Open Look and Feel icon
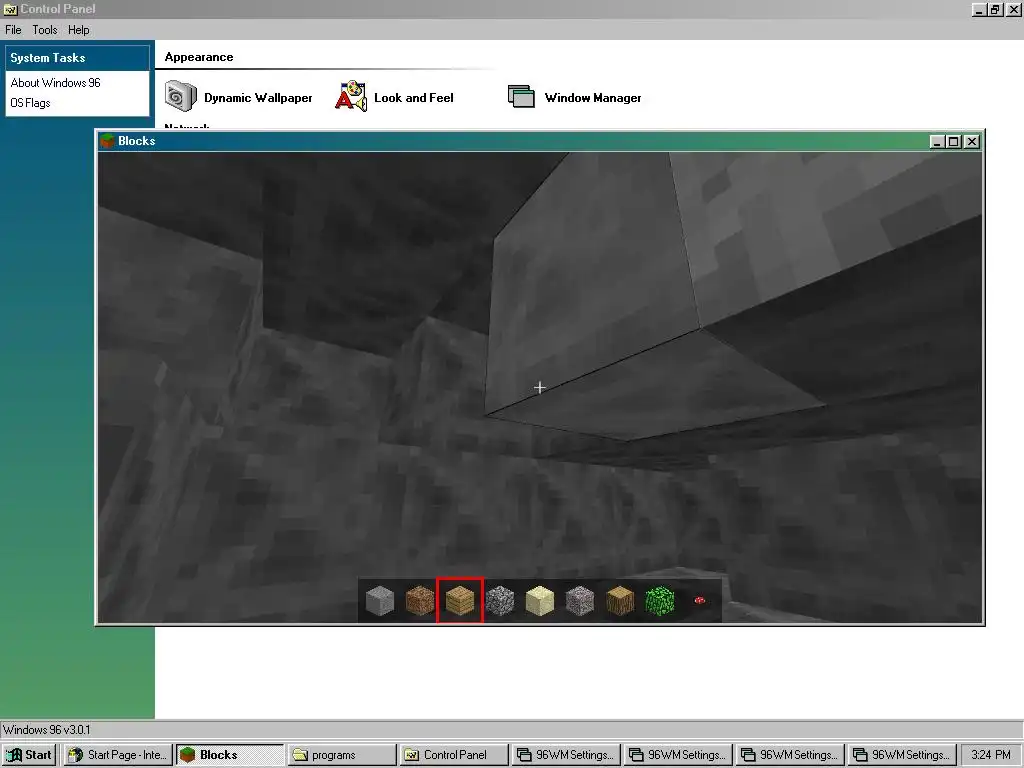1024x768 pixels. [x=351, y=97]
